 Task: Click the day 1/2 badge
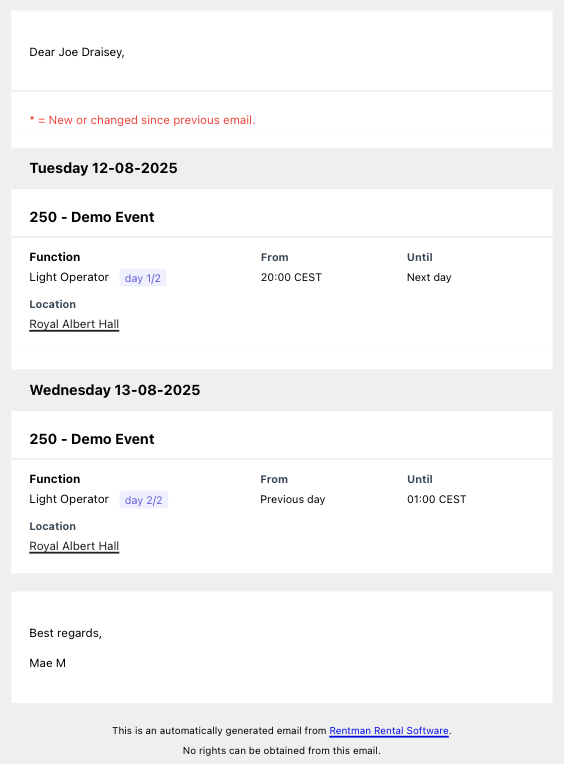[143, 278]
